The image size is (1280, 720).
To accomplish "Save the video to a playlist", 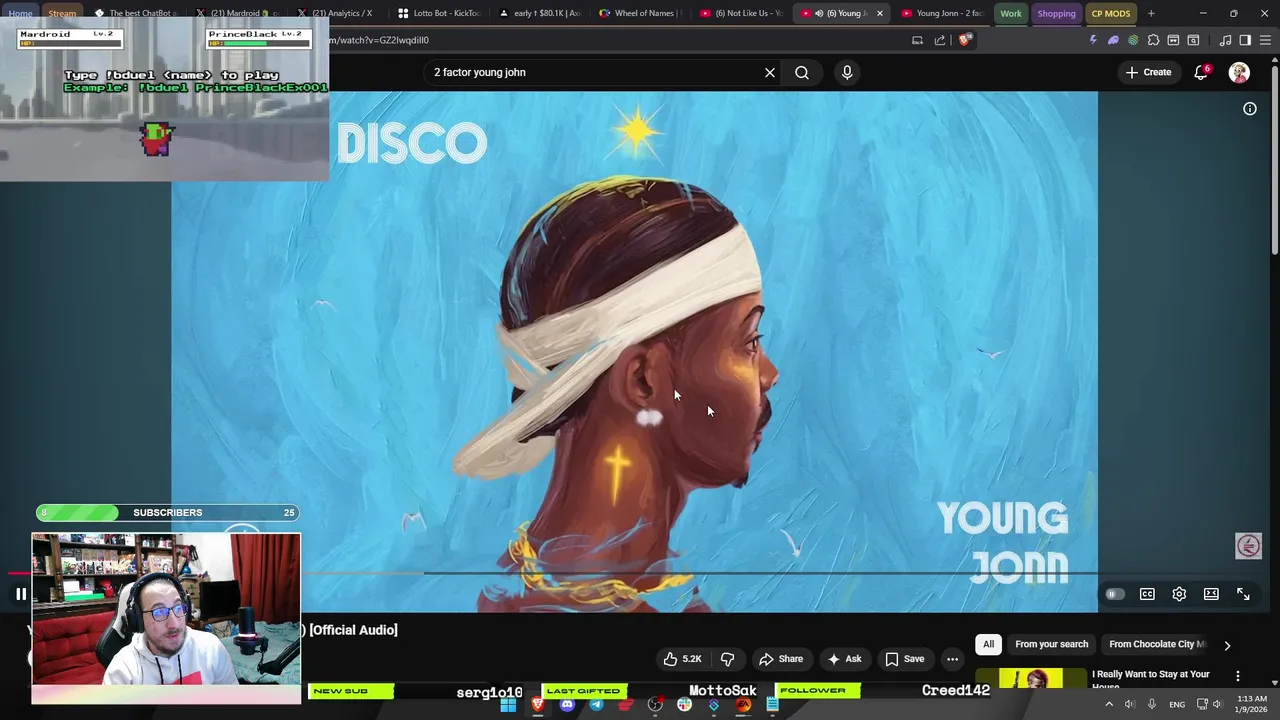I will (x=904, y=659).
